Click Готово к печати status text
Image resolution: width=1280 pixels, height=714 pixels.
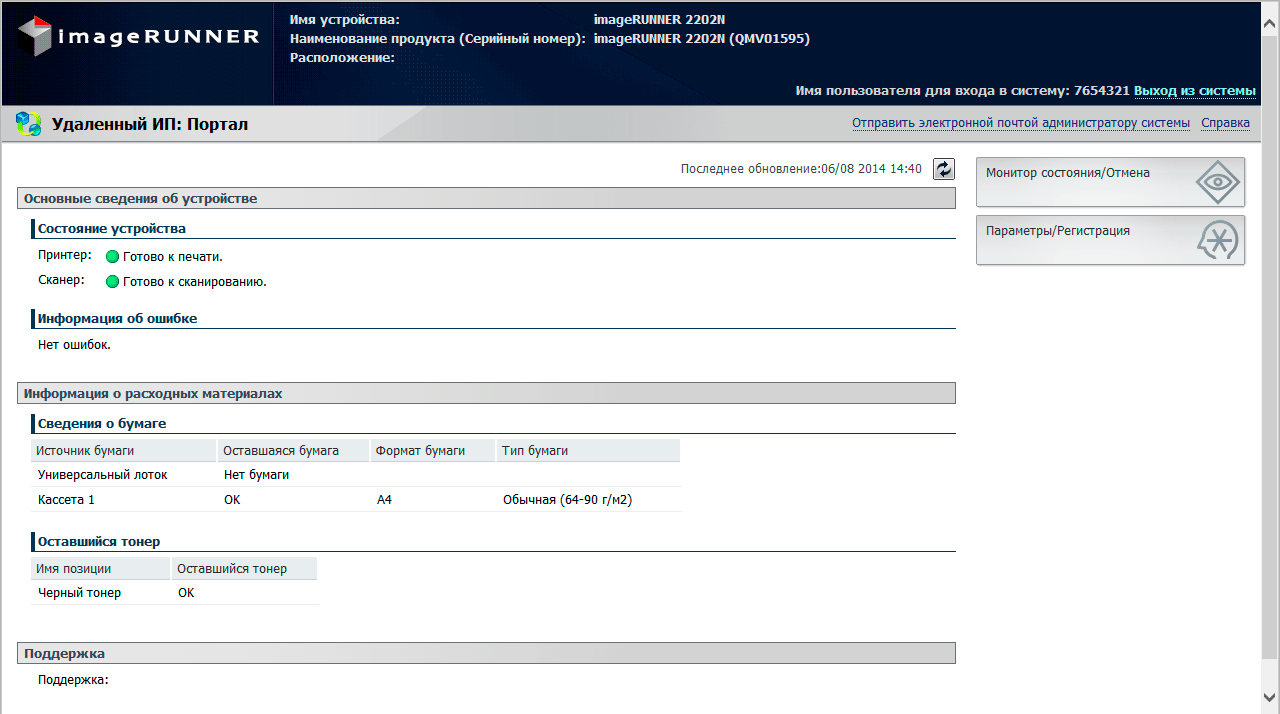(x=173, y=257)
